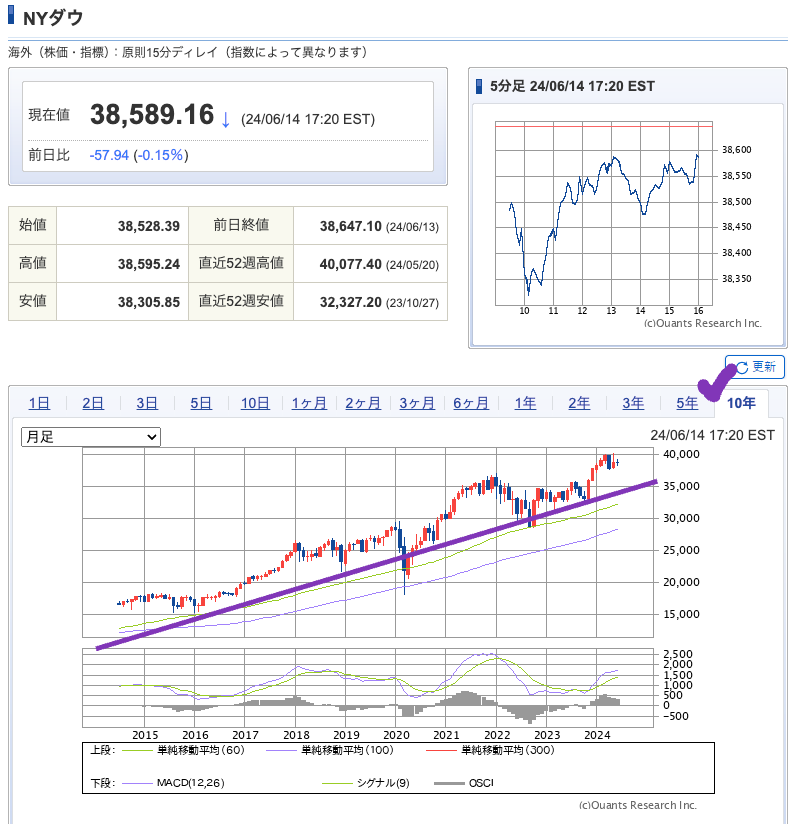
Task: Switch chart to 5日 tab
Action: tap(201, 403)
